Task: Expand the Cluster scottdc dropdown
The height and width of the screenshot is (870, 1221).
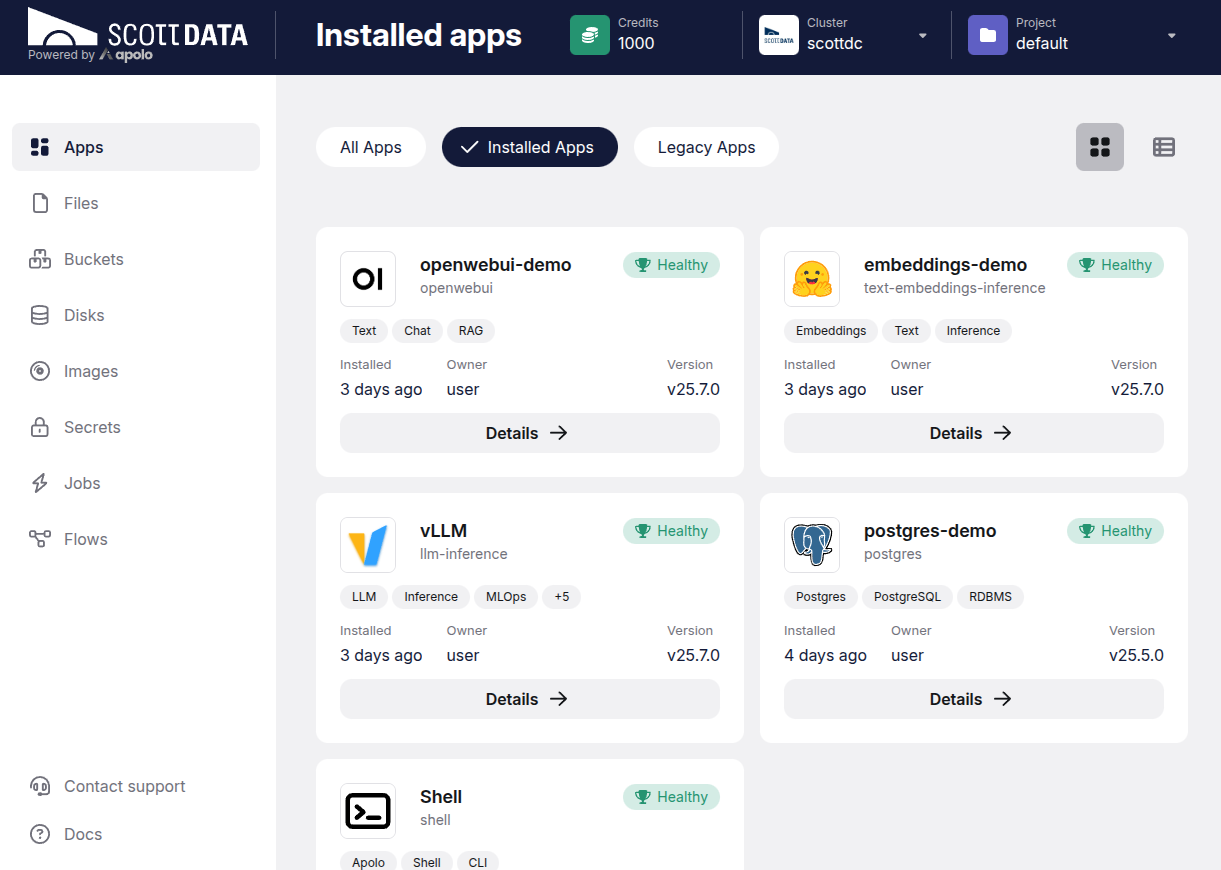Action: [x=922, y=36]
